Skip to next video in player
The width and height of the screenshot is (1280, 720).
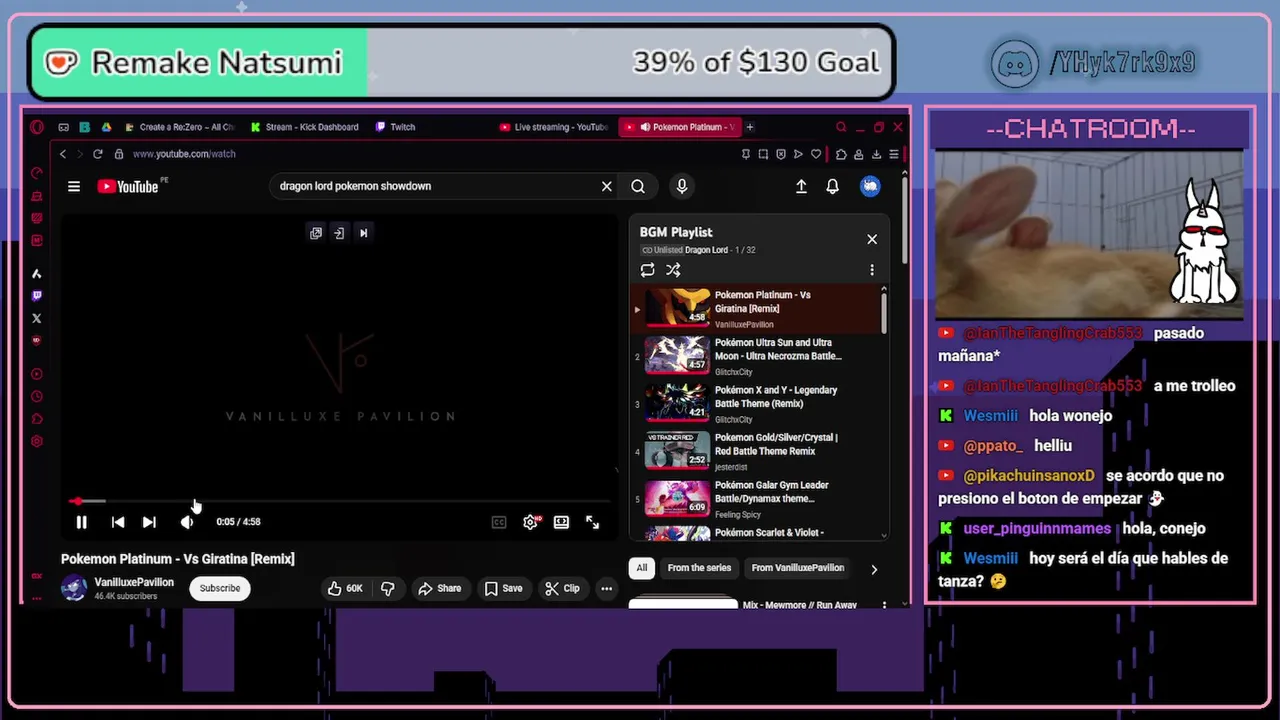[x=149, y=522]
